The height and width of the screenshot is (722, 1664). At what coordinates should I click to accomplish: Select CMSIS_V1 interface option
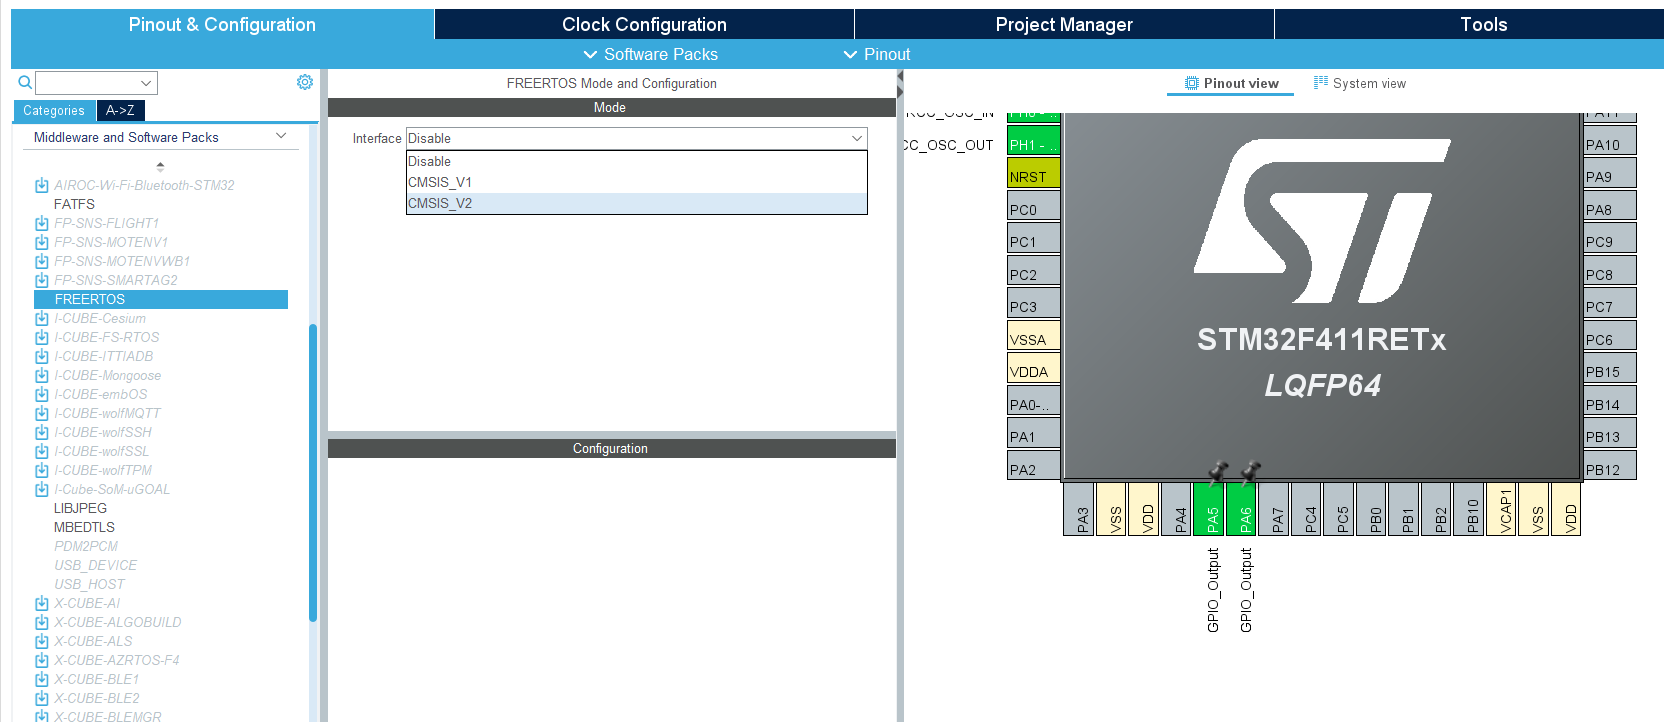coord(637,182)
